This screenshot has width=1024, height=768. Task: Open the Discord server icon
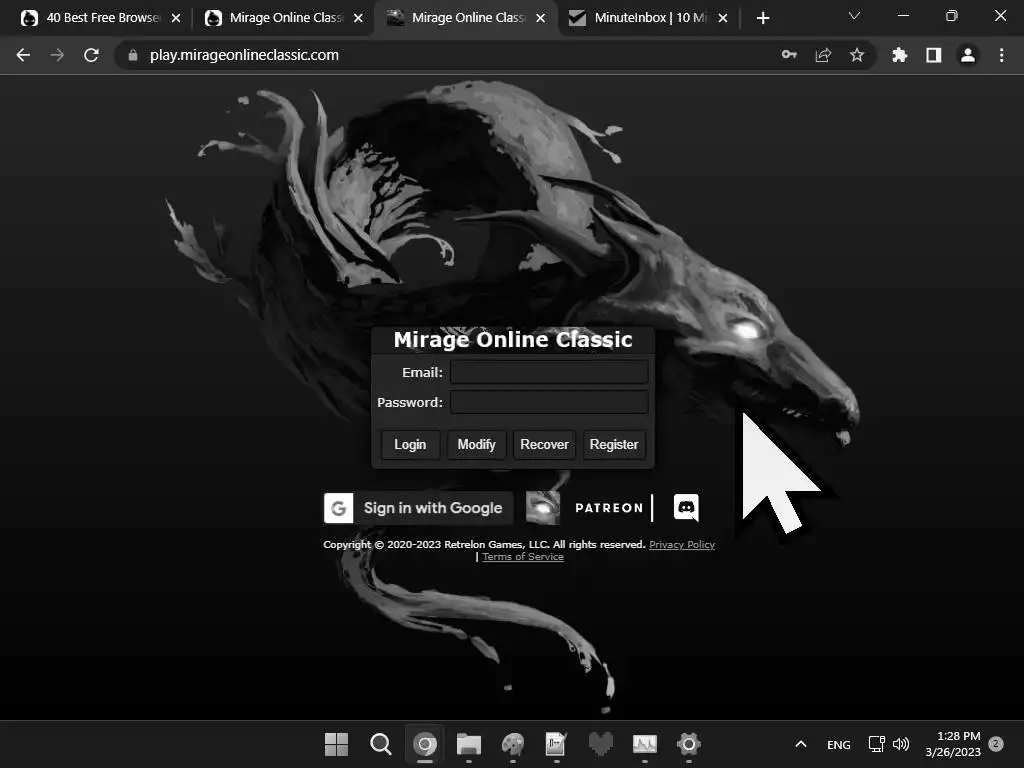[686, 507]
